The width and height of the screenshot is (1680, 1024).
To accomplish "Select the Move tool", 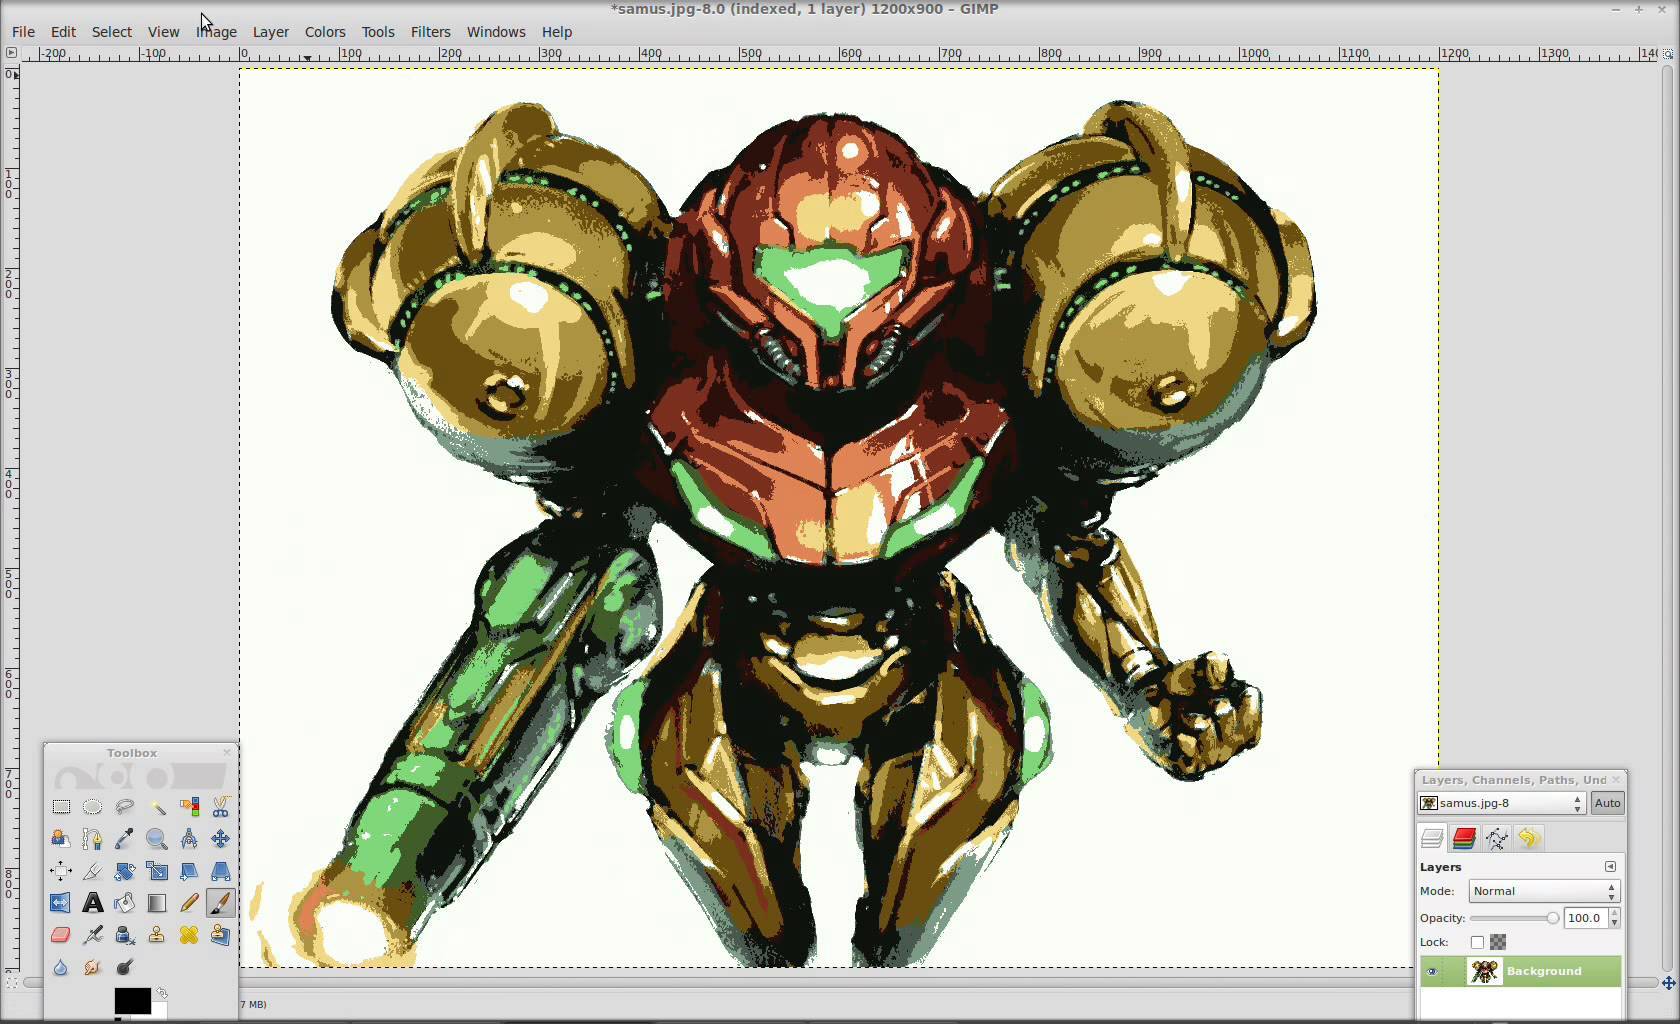I will 221,838.
